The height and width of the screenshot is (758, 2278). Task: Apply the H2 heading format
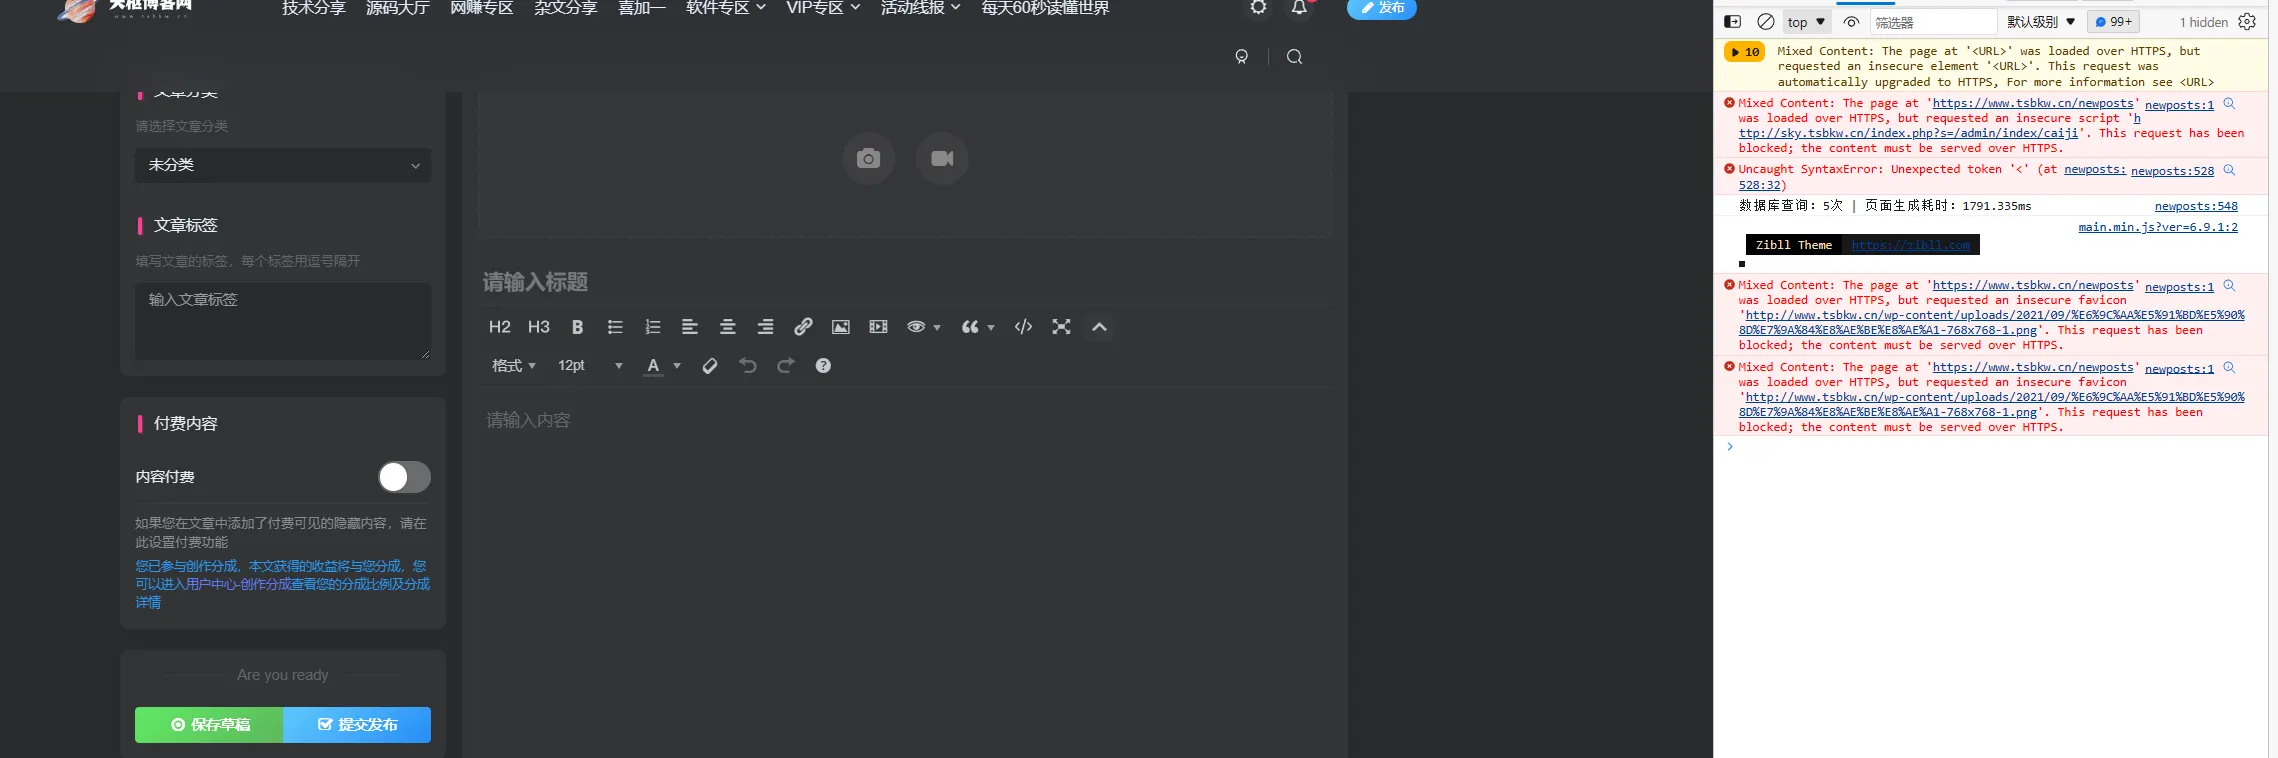click(x=499, y=327)
